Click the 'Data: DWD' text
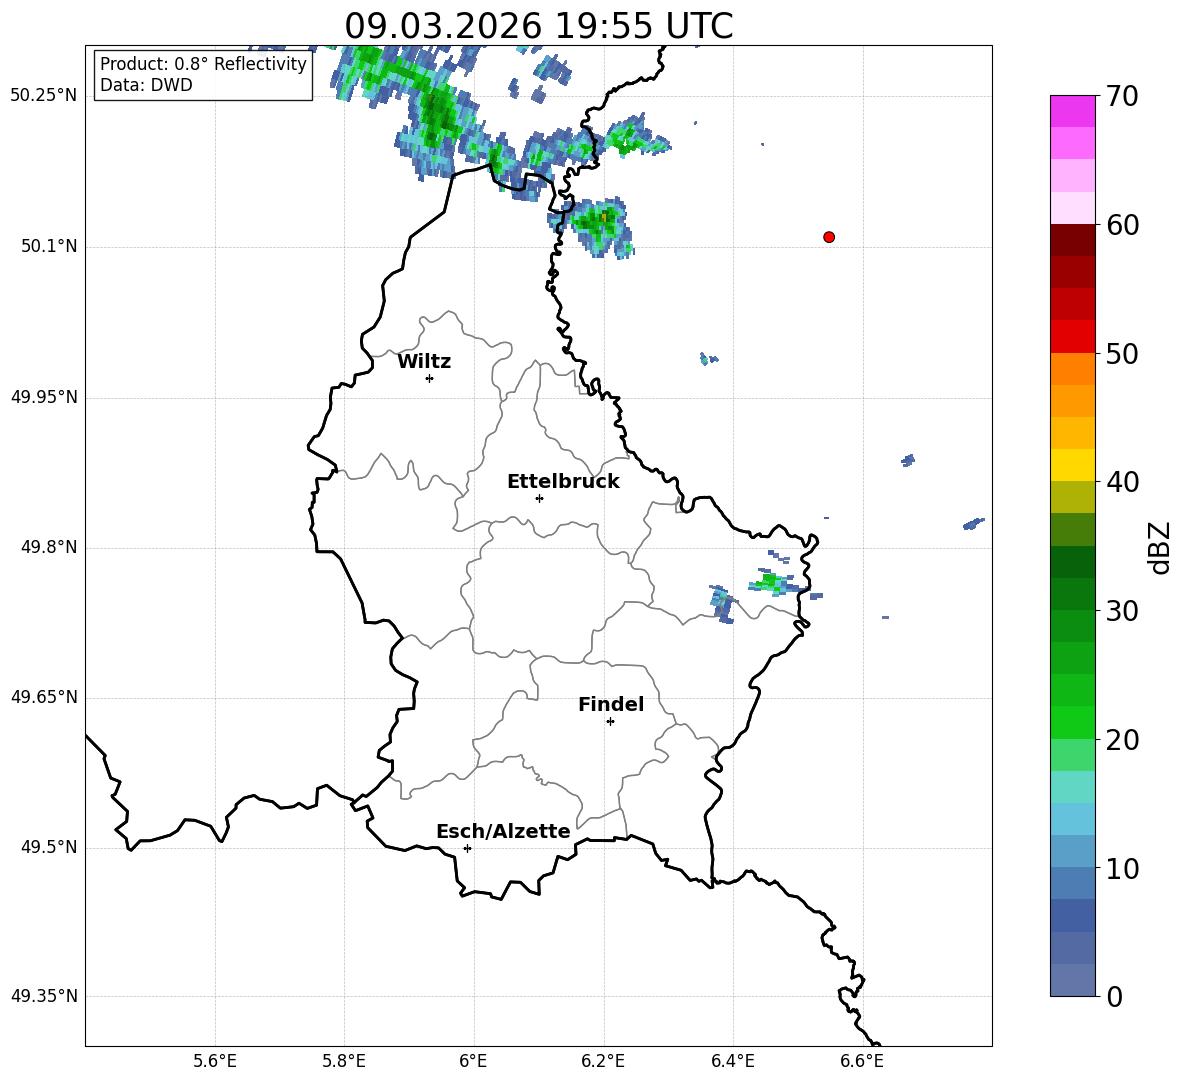Screen dimensions: 1184x1081 pos(146,85)
